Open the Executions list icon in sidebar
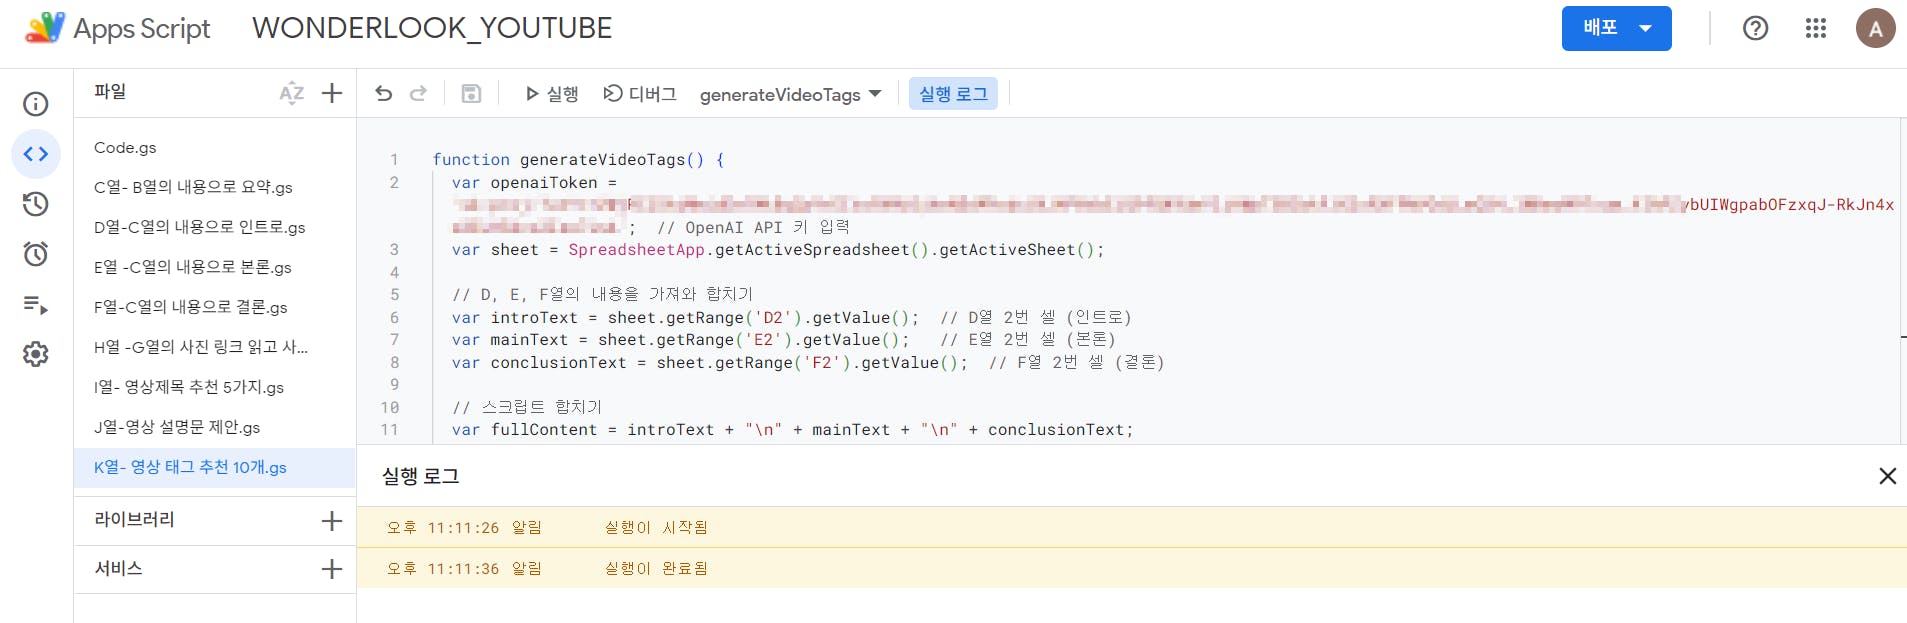Image resolution: width=1907 pixels, height=623 pixels. 36,304
